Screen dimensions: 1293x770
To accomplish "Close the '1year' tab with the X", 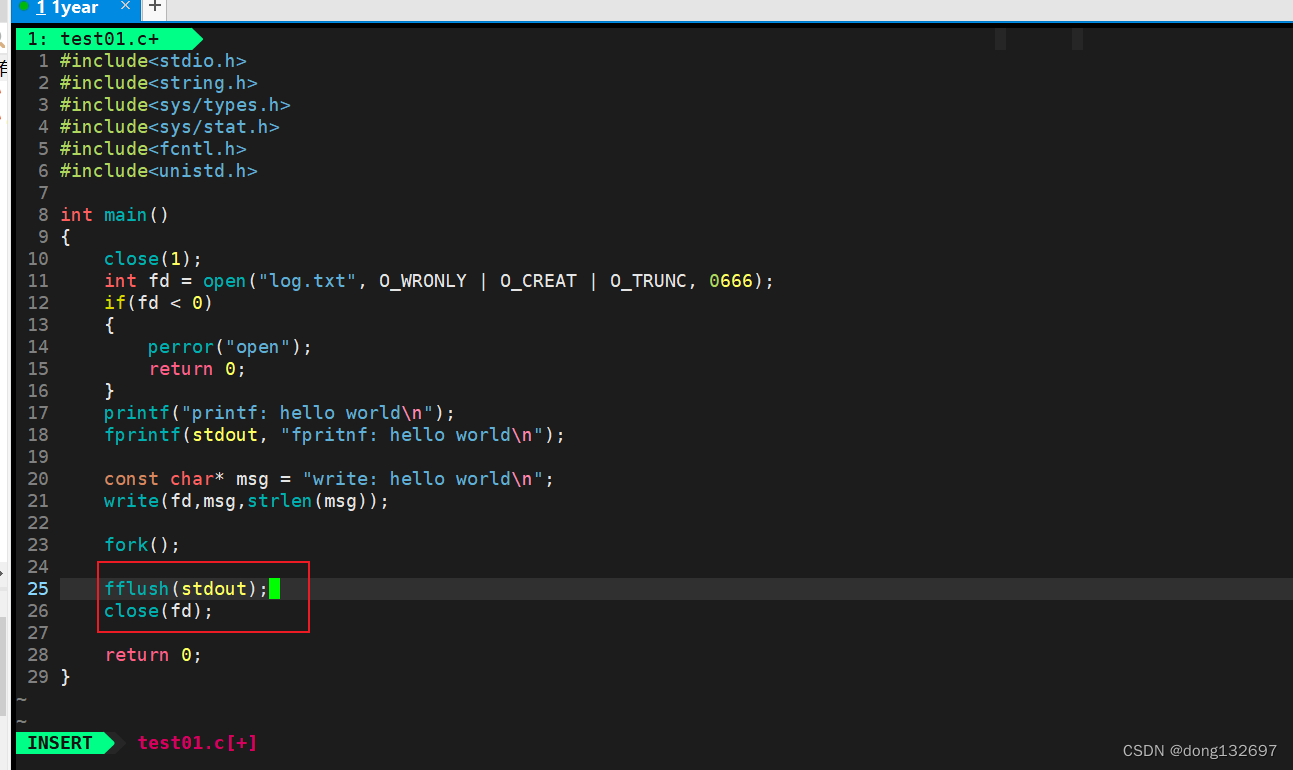I will (126, 6).
